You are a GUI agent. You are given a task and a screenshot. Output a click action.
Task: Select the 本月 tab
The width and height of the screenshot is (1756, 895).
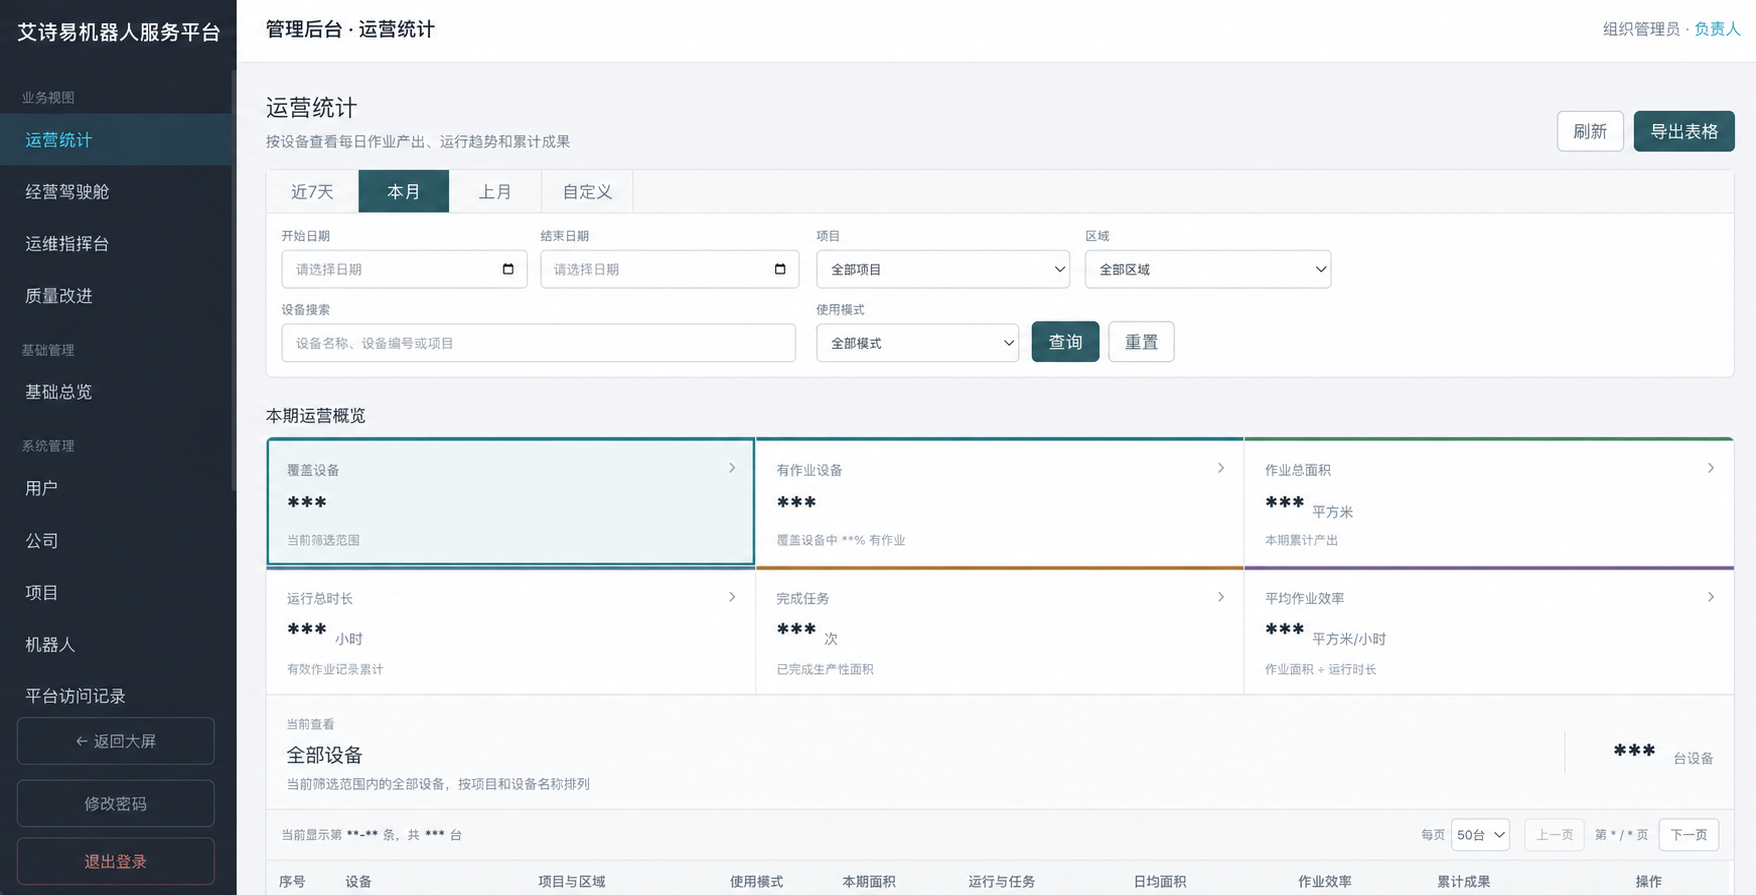tap(404, 192)
